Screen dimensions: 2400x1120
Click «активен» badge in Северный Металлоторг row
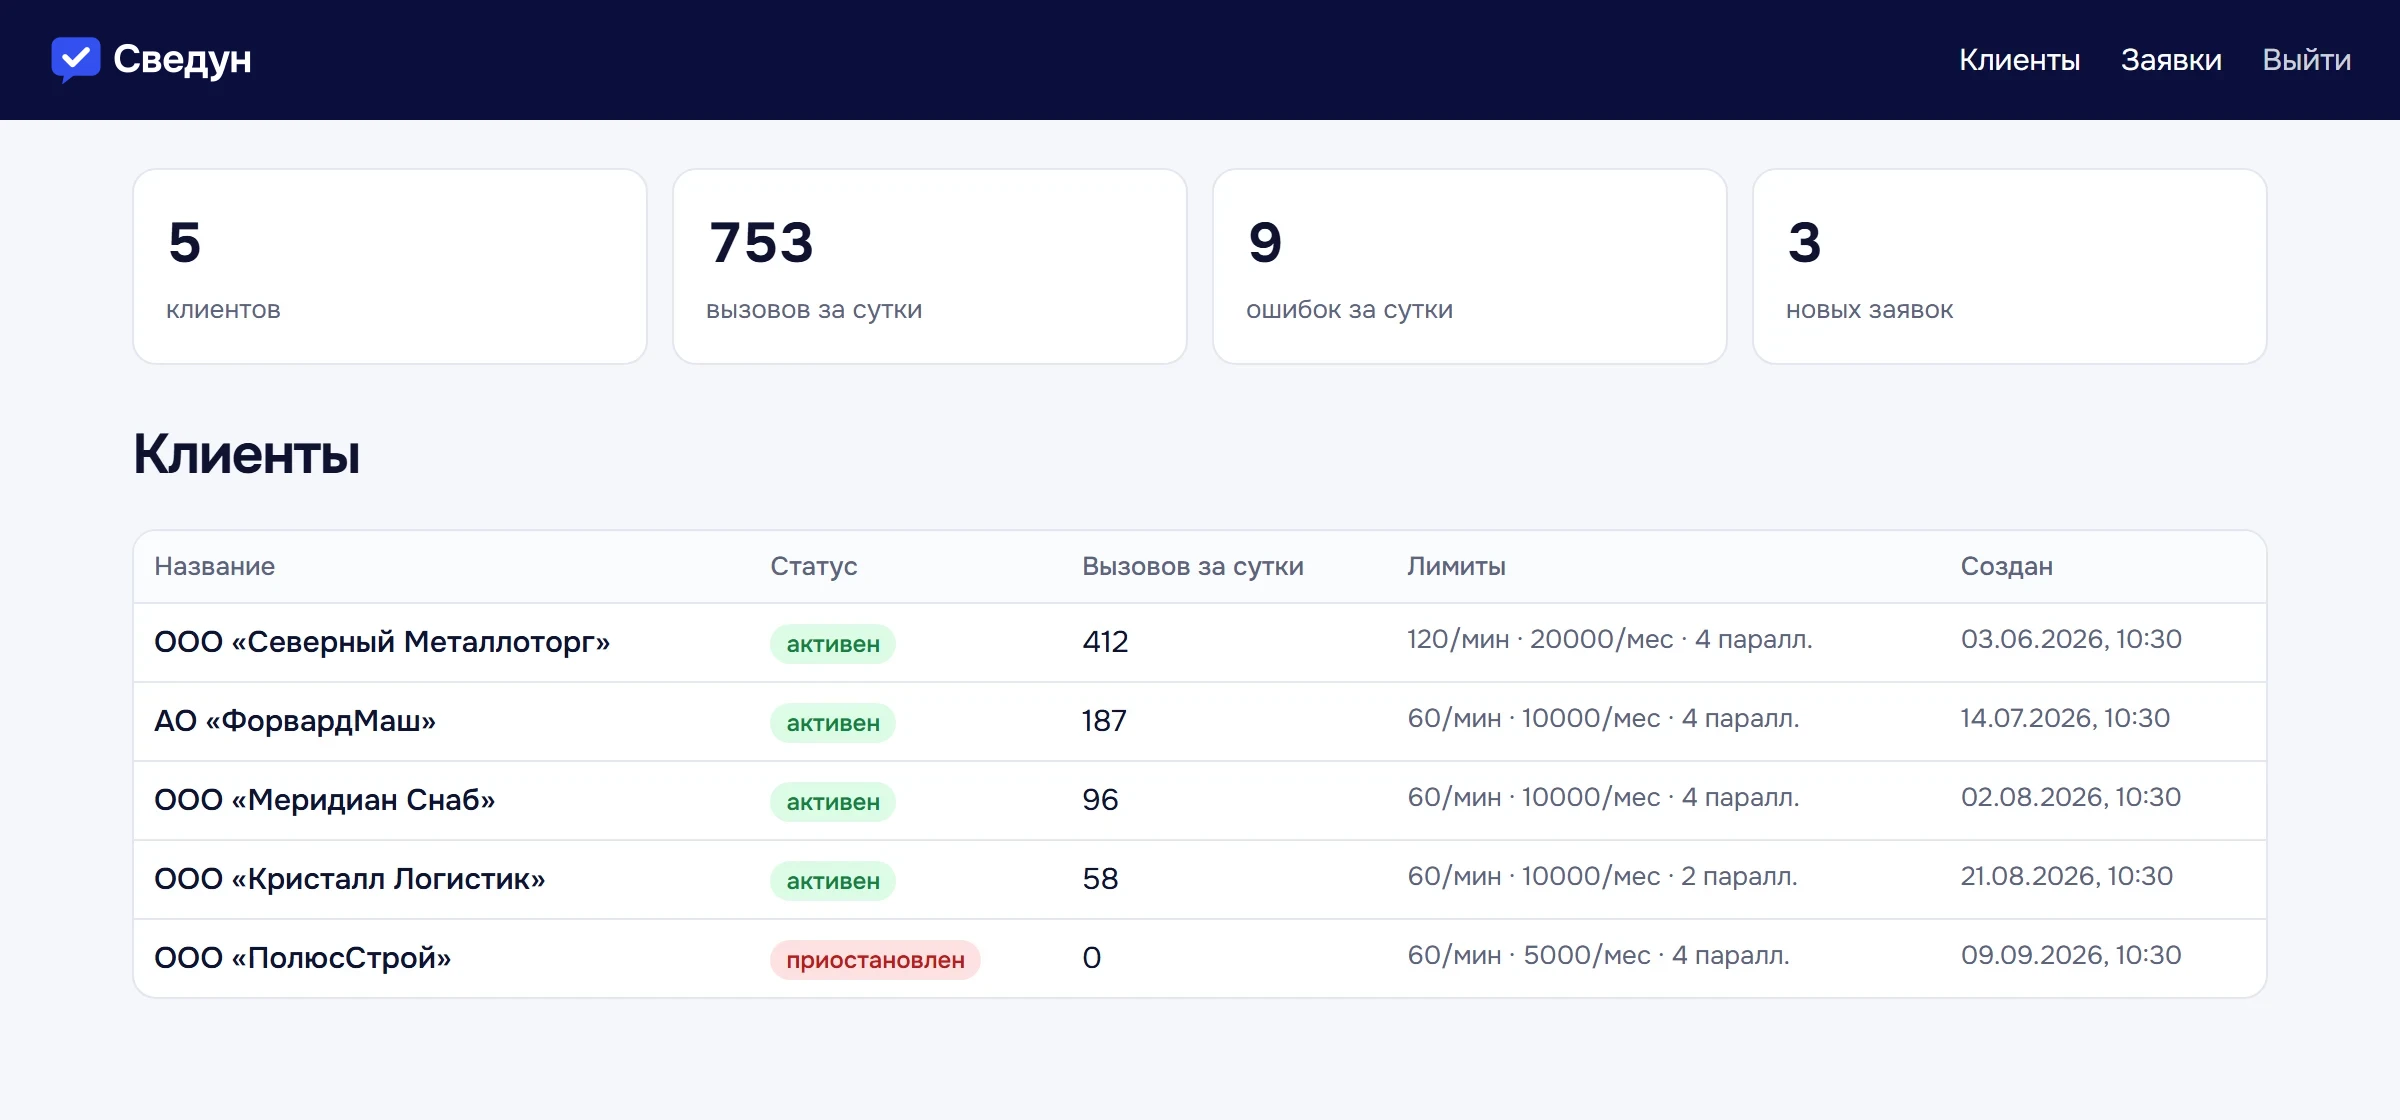833,644
